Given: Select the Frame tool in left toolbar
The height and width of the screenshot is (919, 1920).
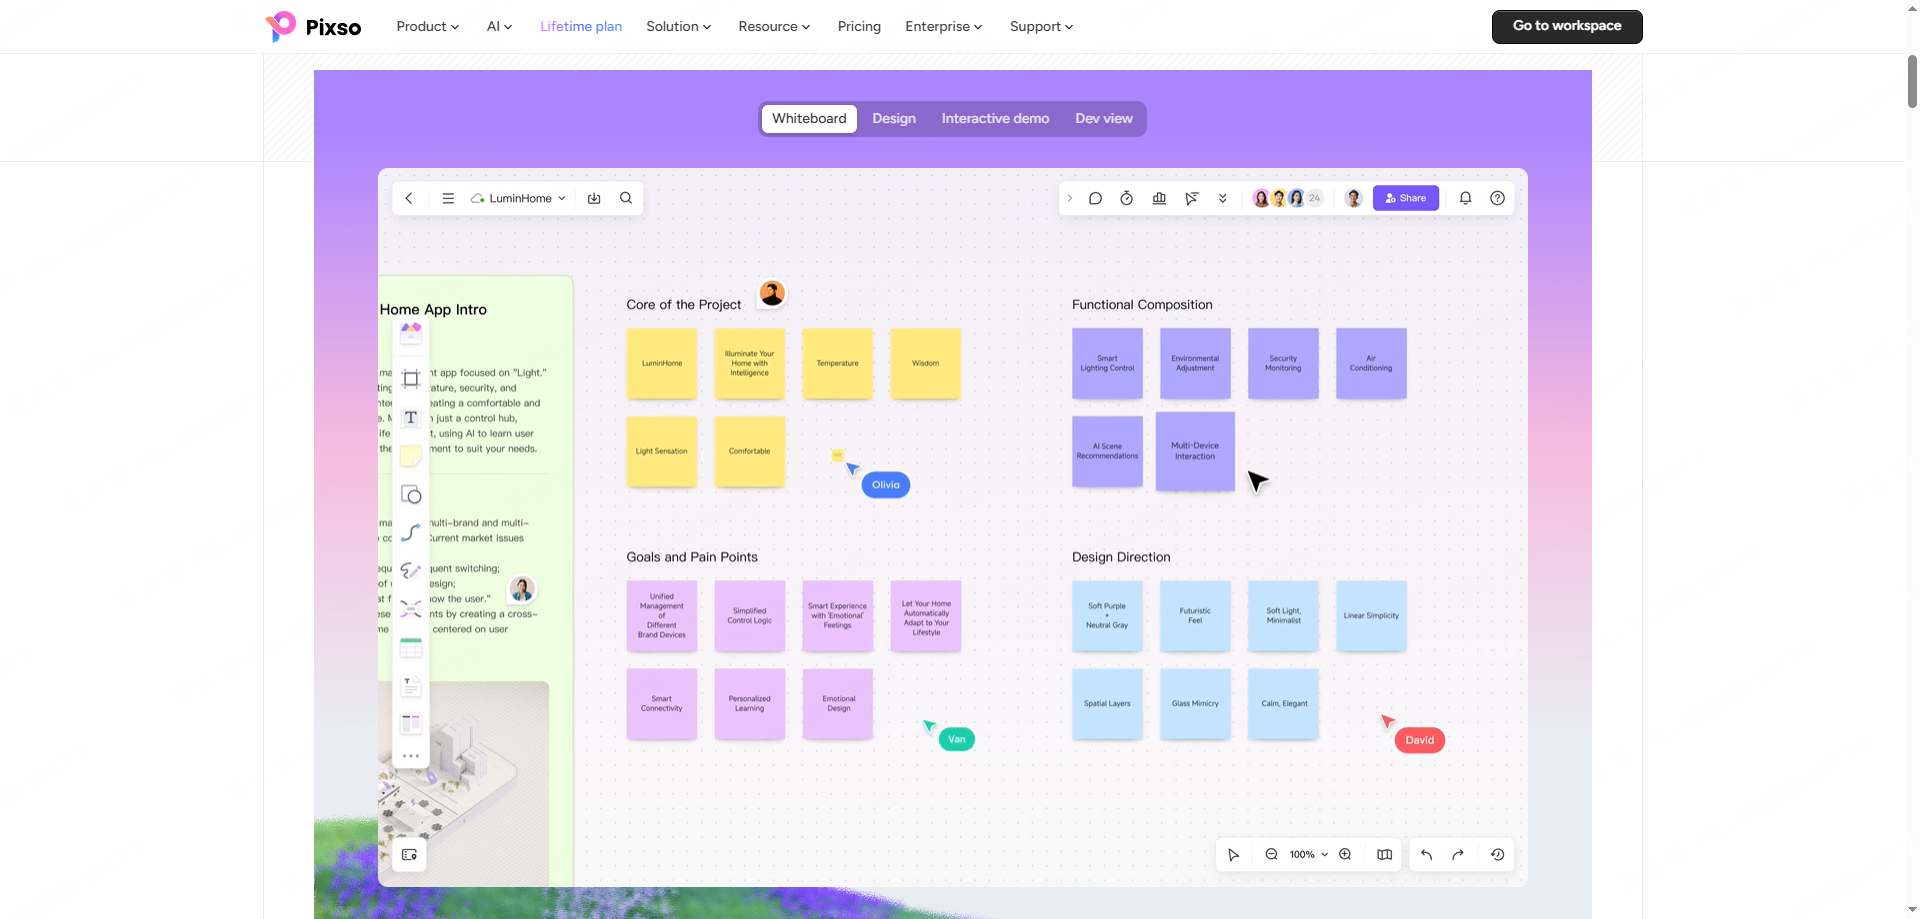Looking at the screenshot, I should pyautogui.click(x=411, y=379).
